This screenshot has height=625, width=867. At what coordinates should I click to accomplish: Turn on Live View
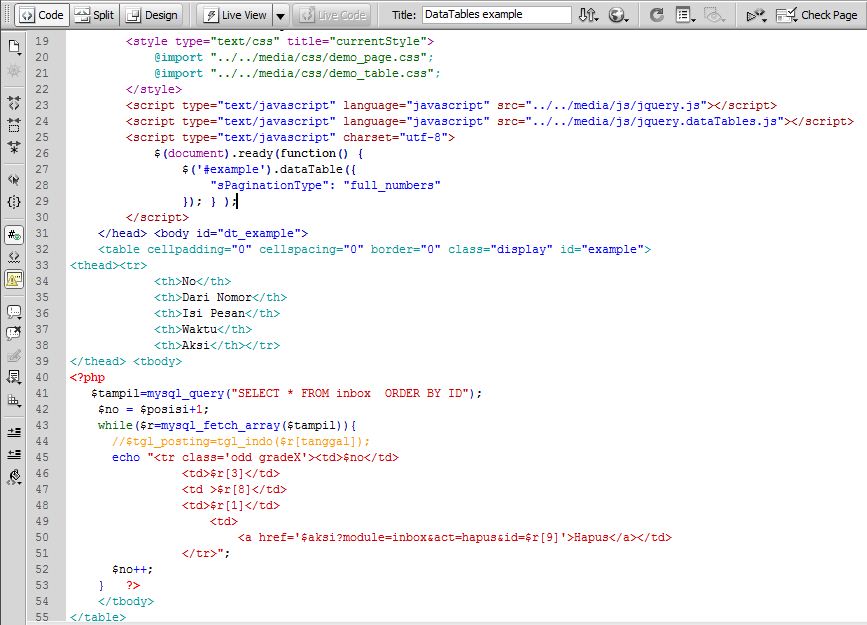point(235,15)
